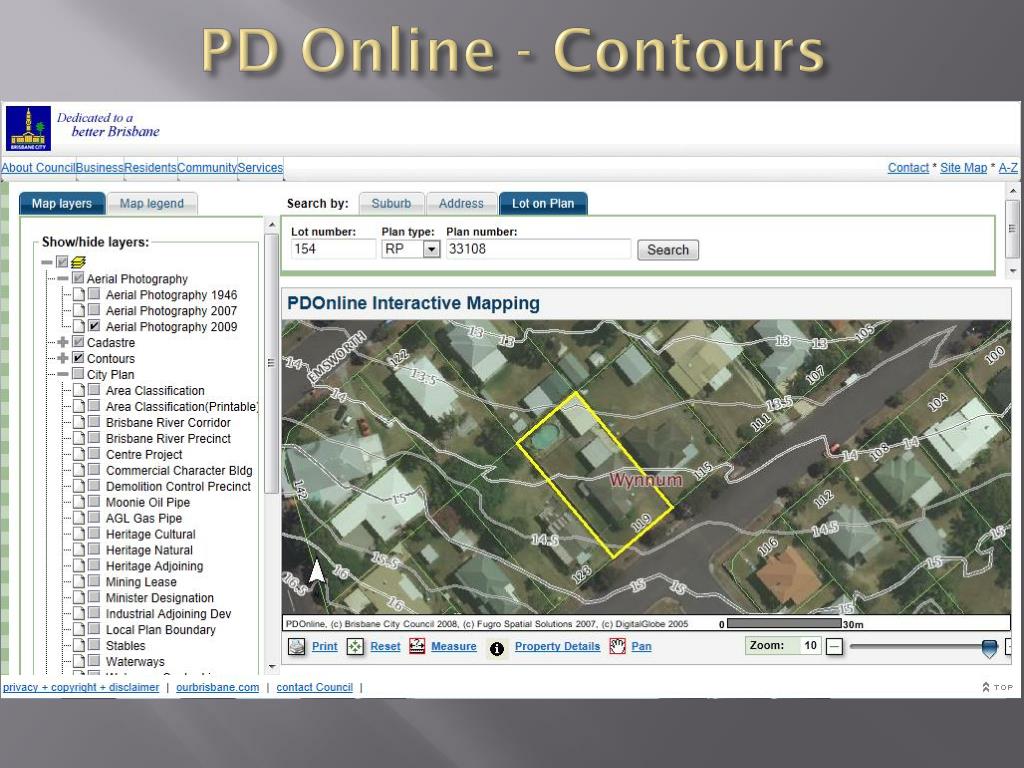Click the north arrow on the map
This screenshot has width=1024, height=768.
(317, 571)
